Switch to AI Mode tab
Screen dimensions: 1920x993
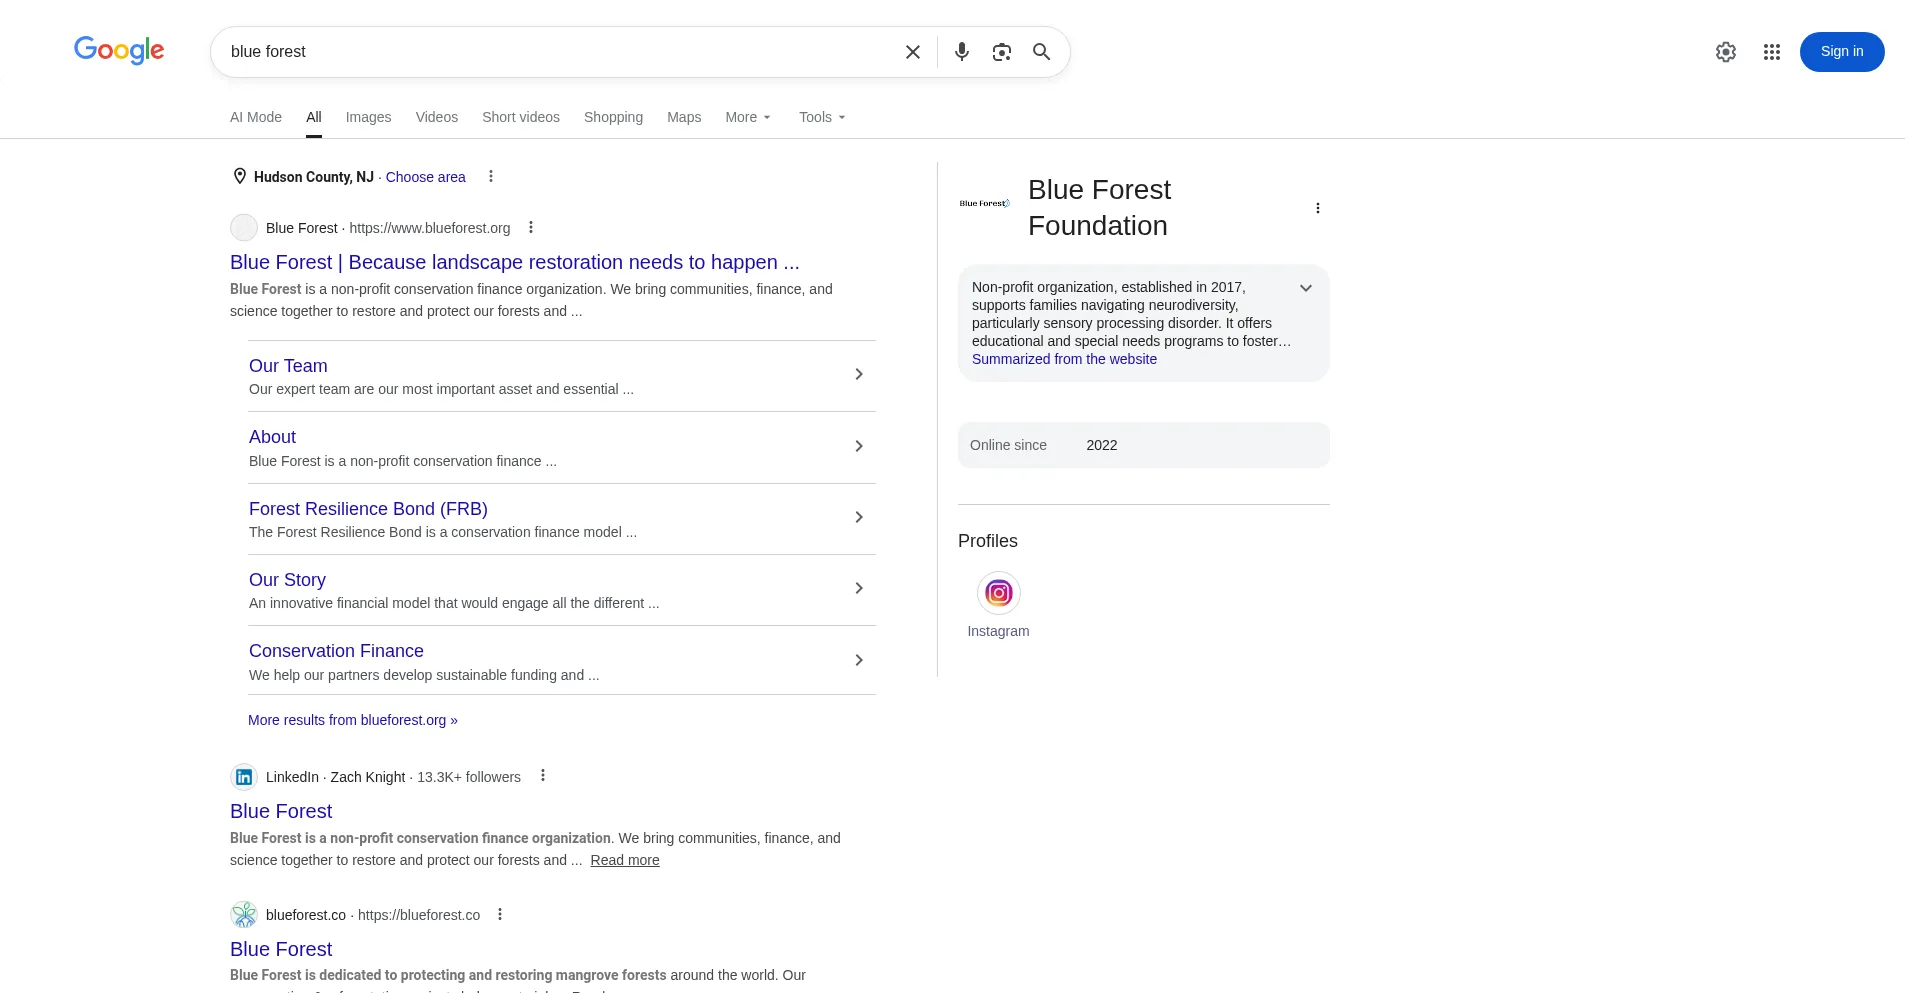[x=256, y=117]
